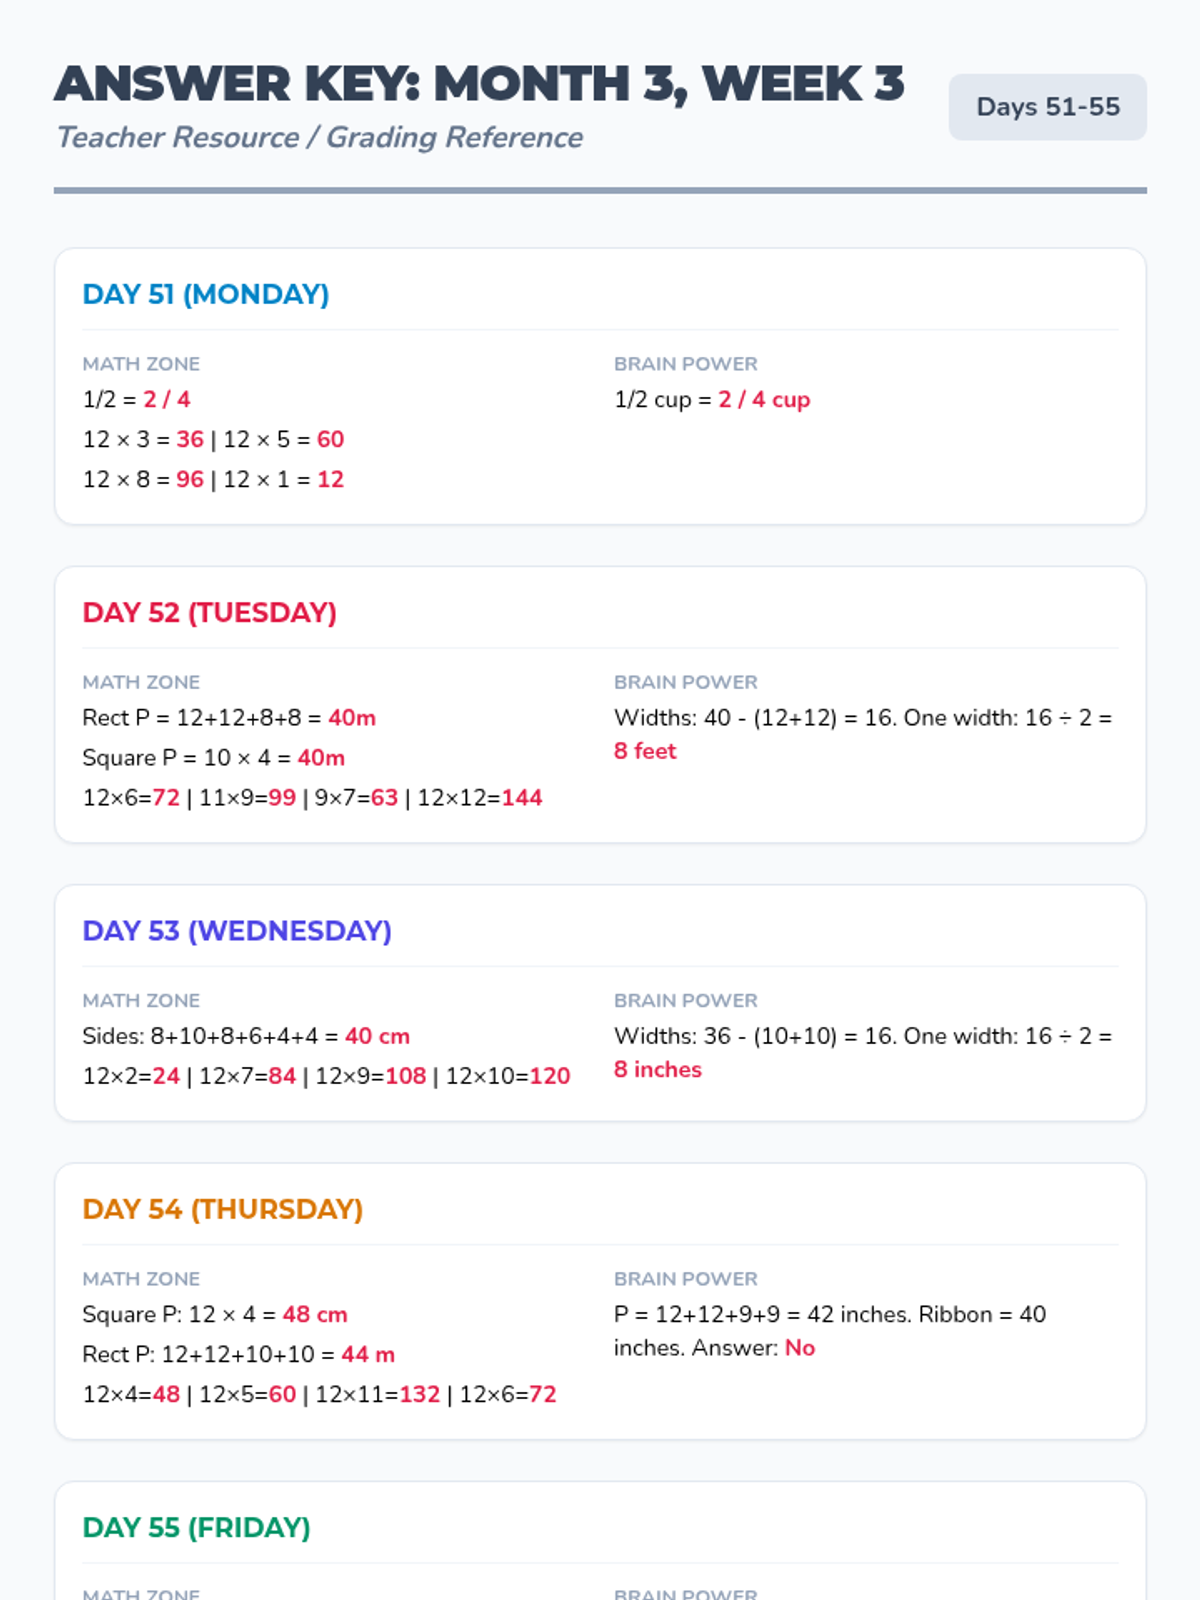Click the Day 53 (Wednesday) heading
This screenshot has width=1200, height=1600.
[x=236, y=930]
